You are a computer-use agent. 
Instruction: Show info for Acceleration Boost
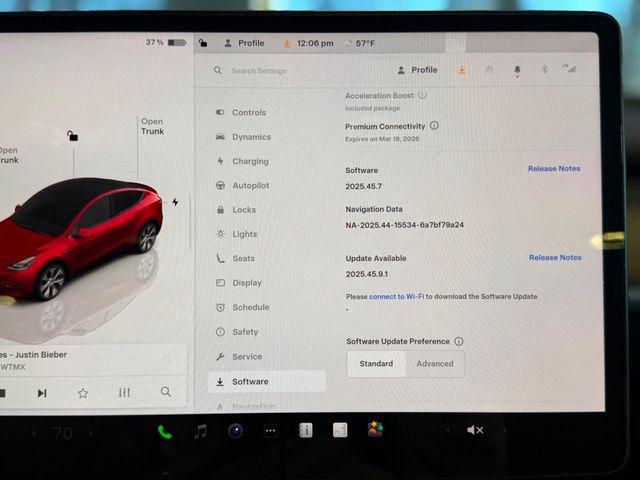pos(422,95)
